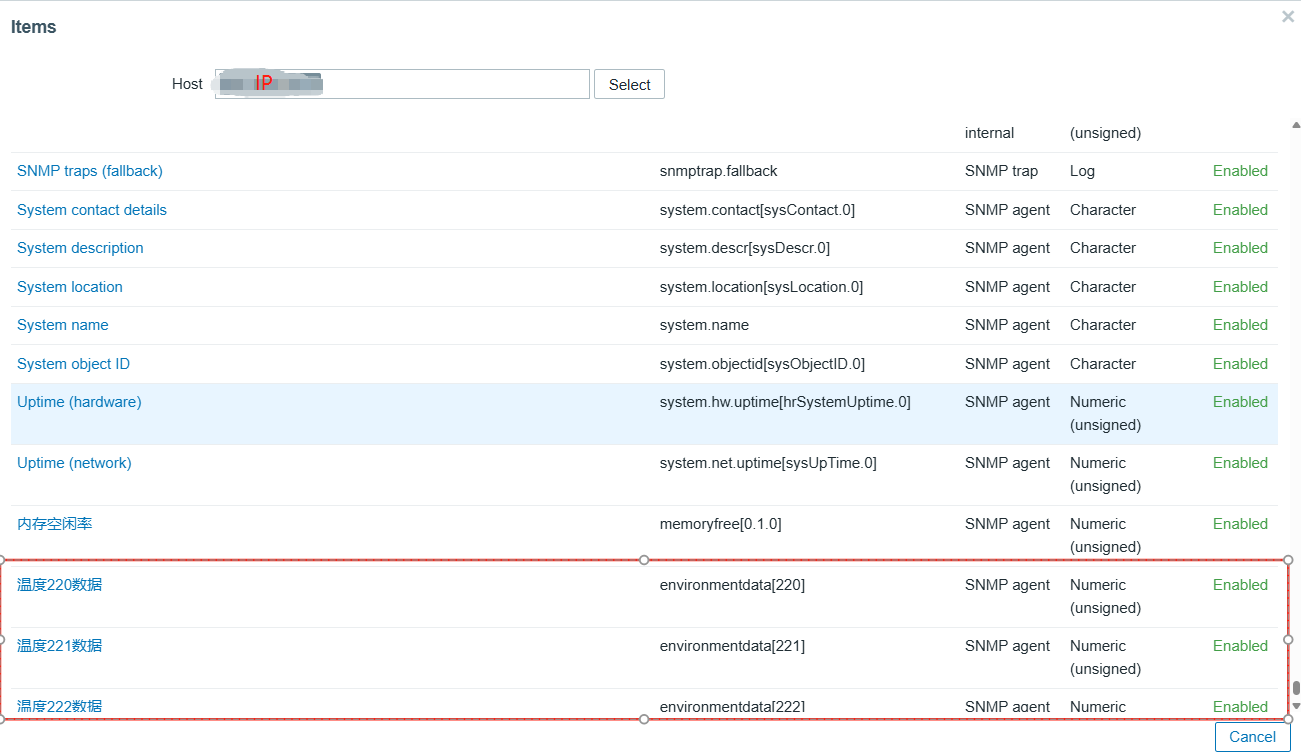
Task: Select the System object ID item
Action: 74,364
